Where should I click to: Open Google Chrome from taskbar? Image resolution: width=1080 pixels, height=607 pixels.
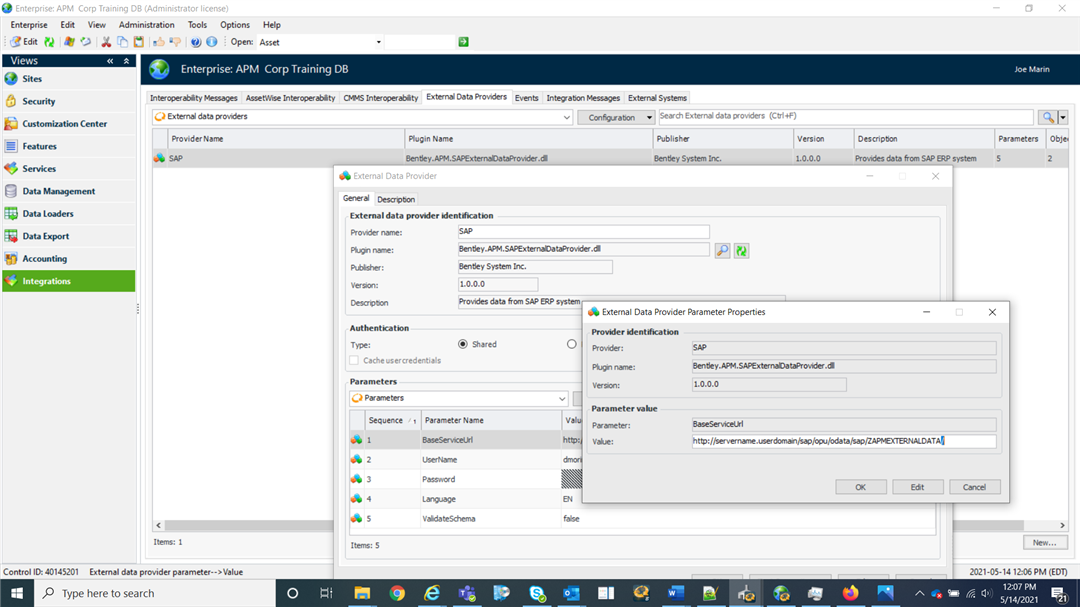point(397,593)
